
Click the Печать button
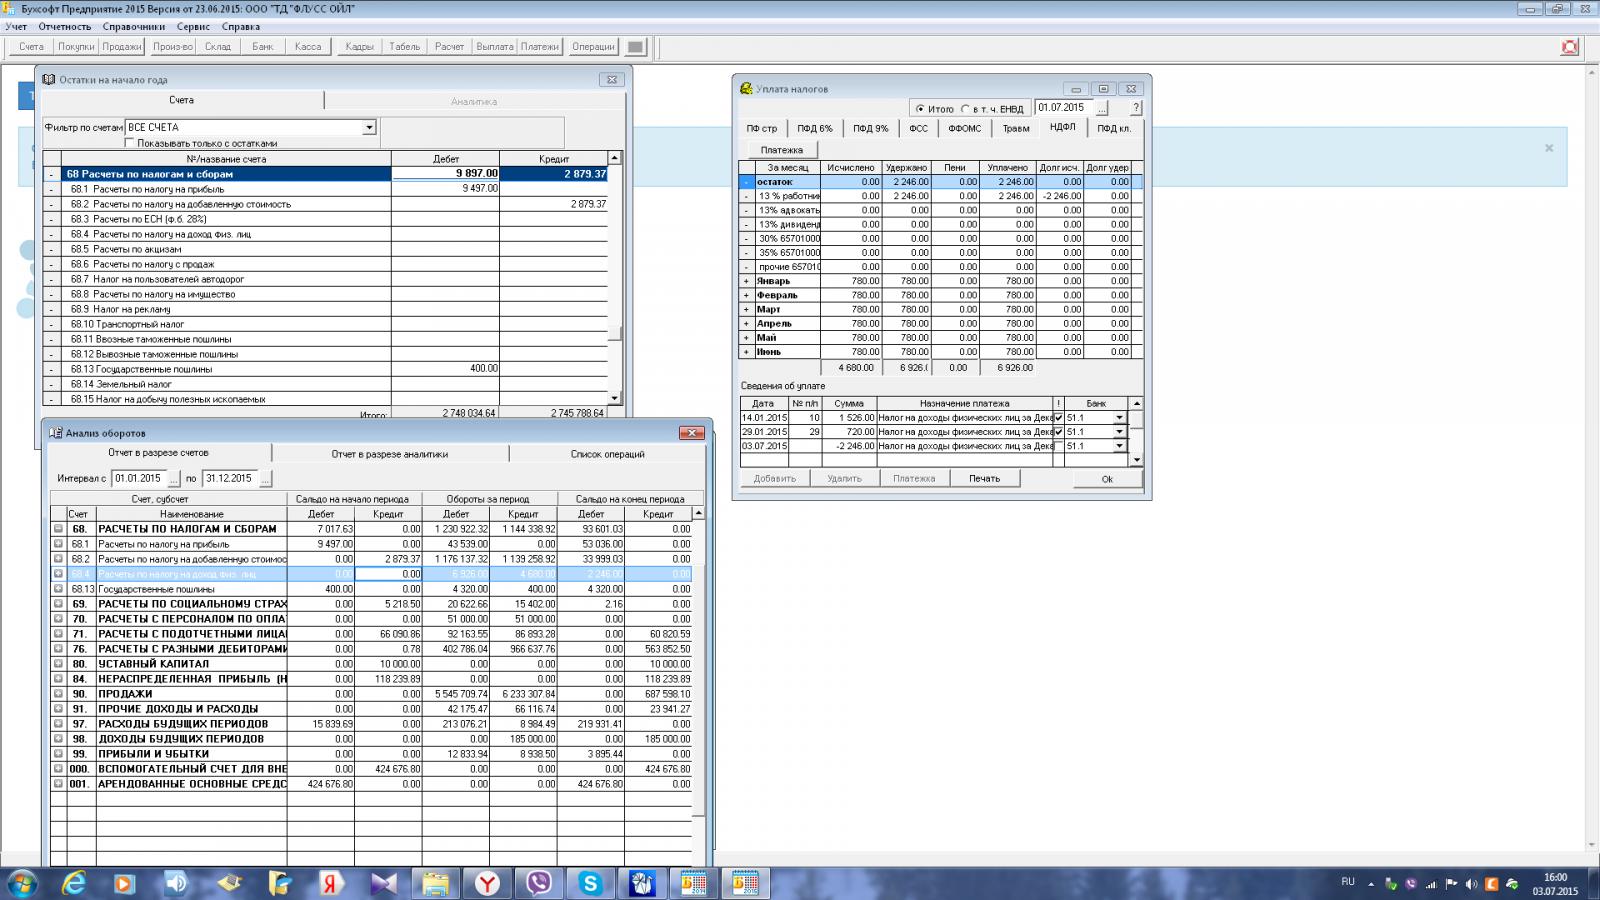coord(984,479)
